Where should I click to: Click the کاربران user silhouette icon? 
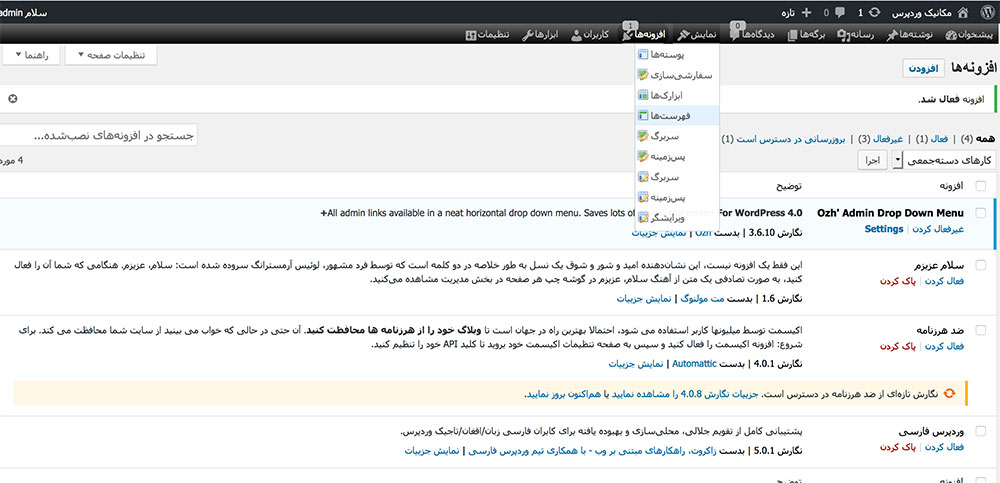tap(576, 35)
